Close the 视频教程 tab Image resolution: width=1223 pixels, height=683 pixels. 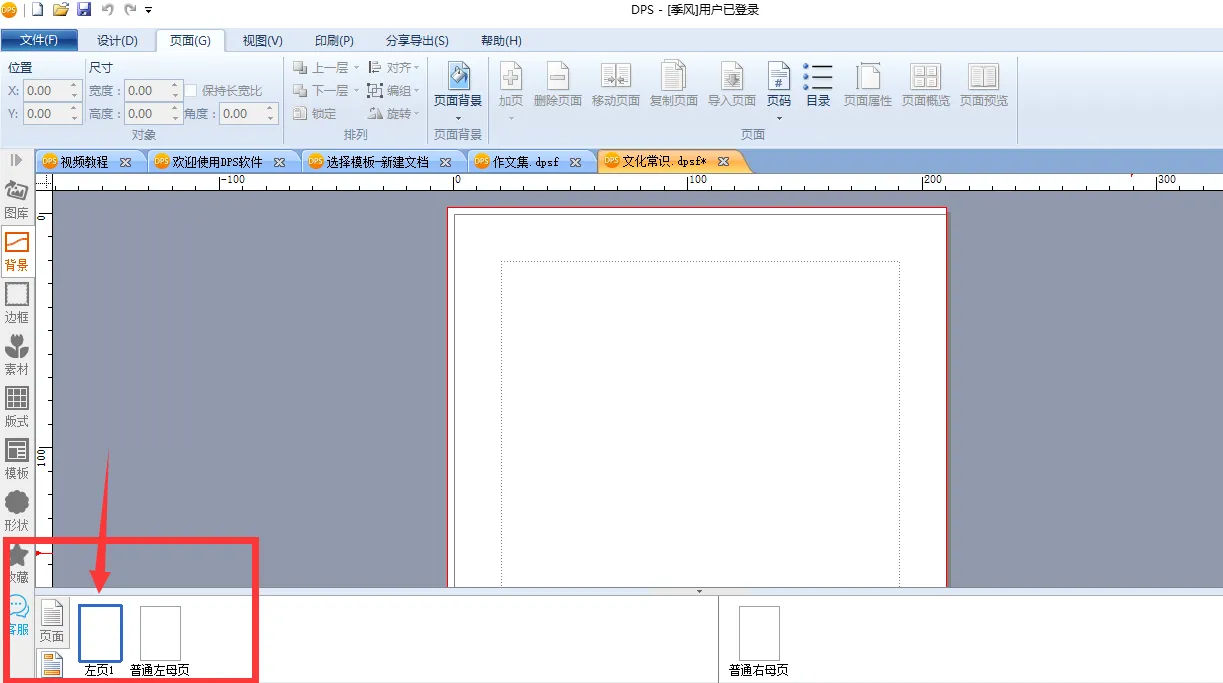click(x=126, y=162)
